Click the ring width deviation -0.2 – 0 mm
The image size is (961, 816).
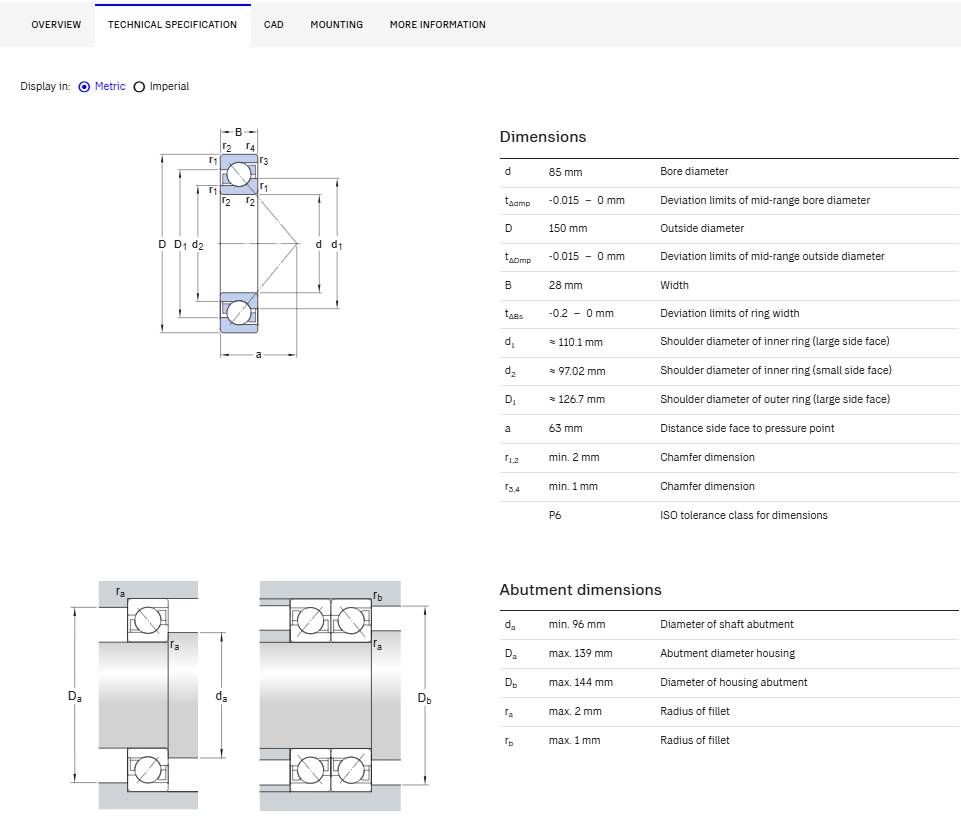tap(580, 313)
